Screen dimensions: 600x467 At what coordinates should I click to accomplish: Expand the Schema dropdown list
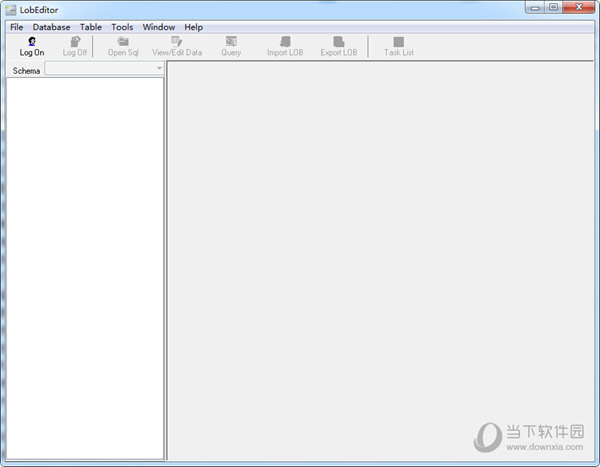pyautogui.click(x=159, y=69)
